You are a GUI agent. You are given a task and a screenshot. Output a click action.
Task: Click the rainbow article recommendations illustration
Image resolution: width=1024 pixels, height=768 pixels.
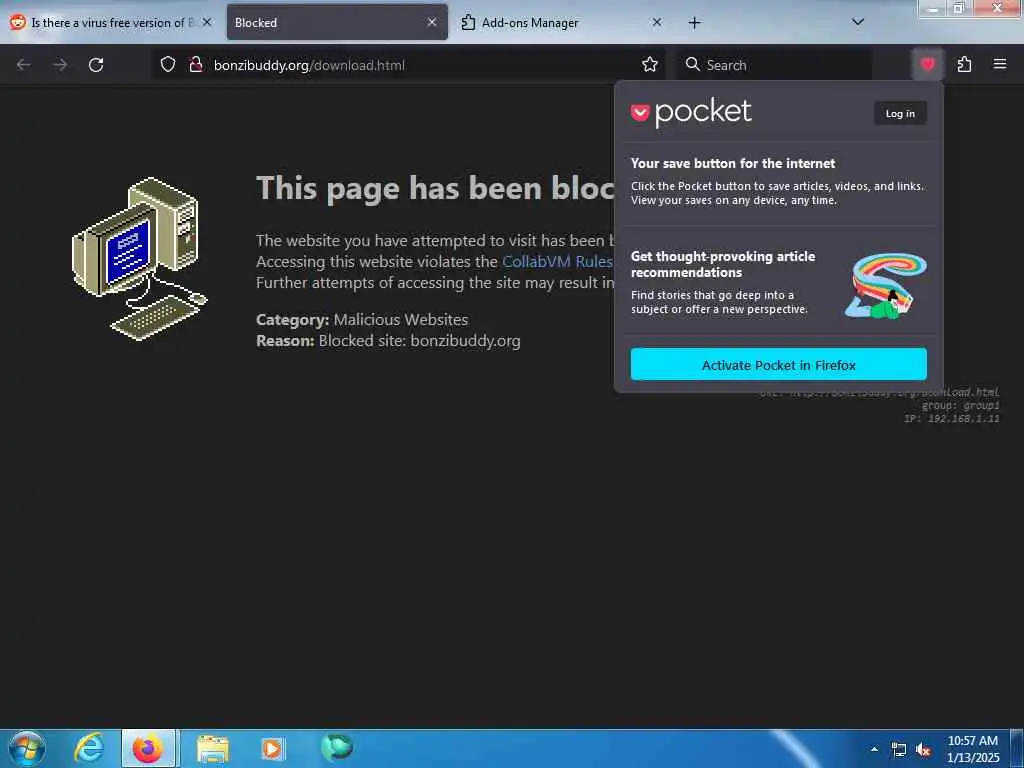pyautogui.click(x=886, y=286)
